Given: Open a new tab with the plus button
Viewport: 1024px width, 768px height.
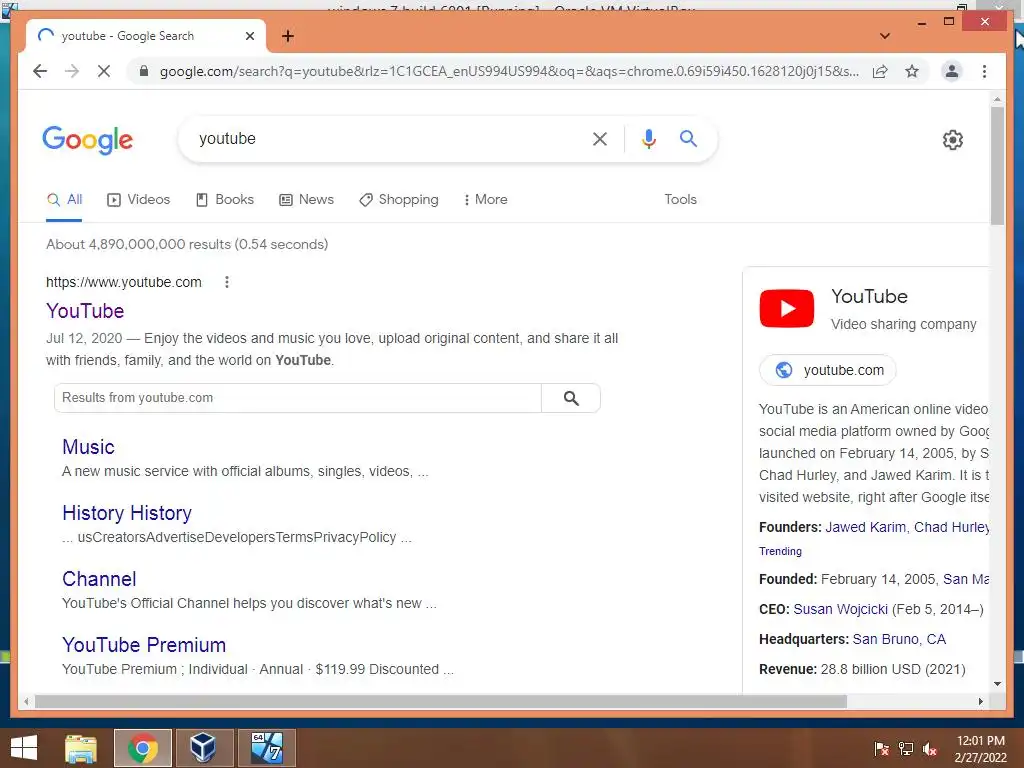Looking at the screenshot, I should 288,36.
